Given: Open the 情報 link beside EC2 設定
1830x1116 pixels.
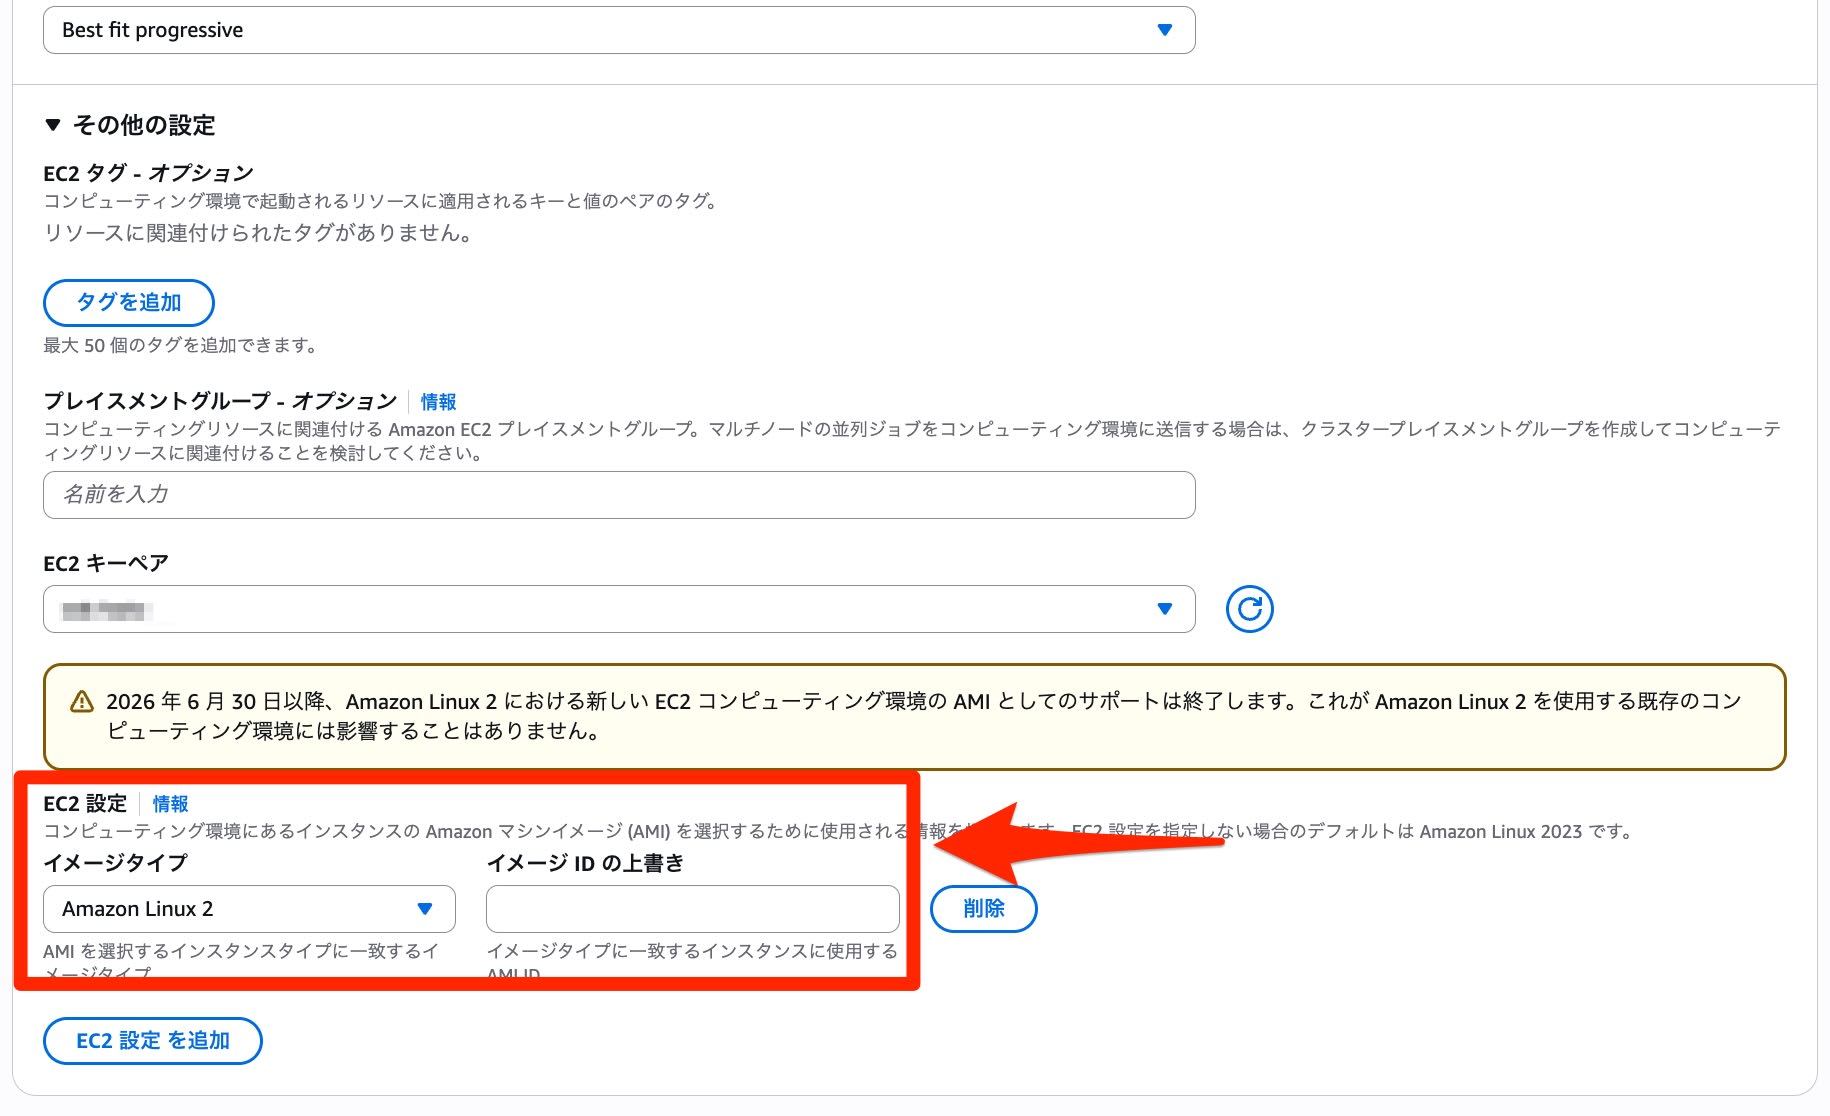Looking at the screenshot, I should coord(168,803).
